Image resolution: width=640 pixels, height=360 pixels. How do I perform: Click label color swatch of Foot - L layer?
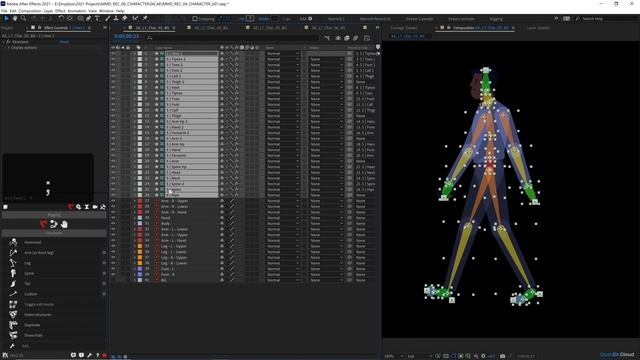pos(140,269)
